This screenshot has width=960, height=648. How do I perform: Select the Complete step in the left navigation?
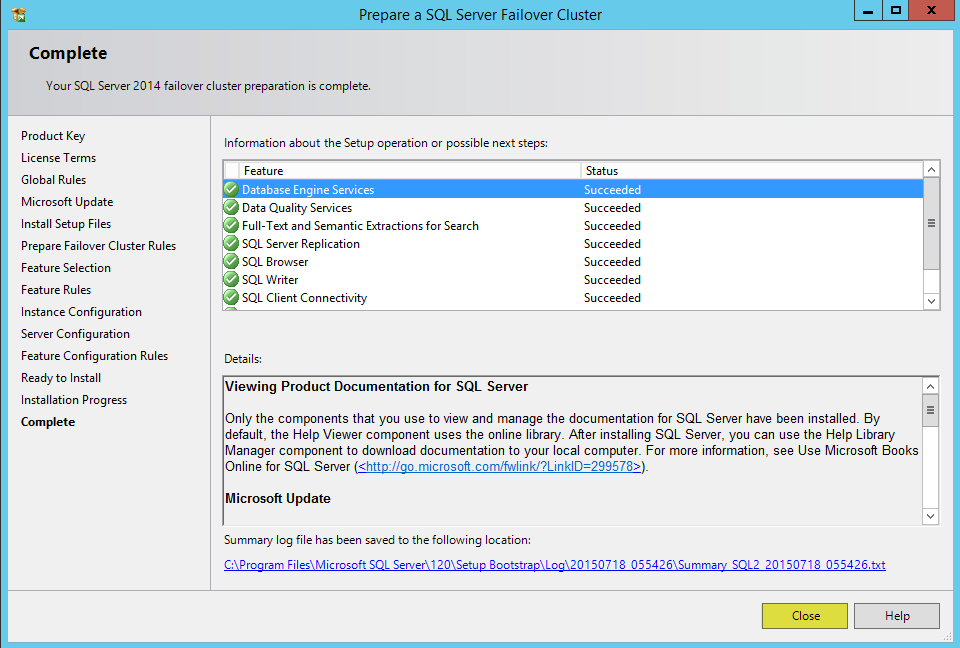(x=48, y=422)
